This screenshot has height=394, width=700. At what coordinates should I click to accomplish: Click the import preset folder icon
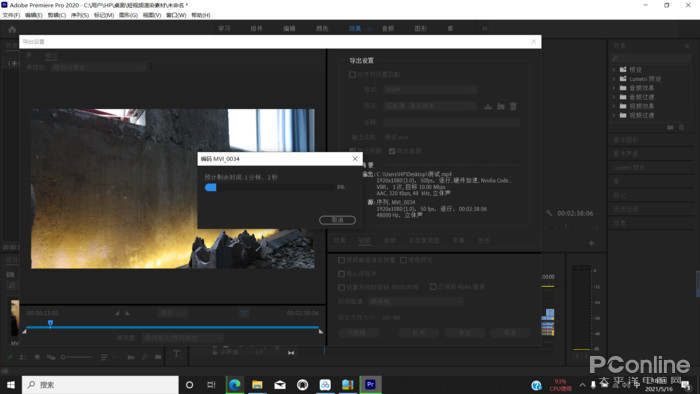coord(501,106)
